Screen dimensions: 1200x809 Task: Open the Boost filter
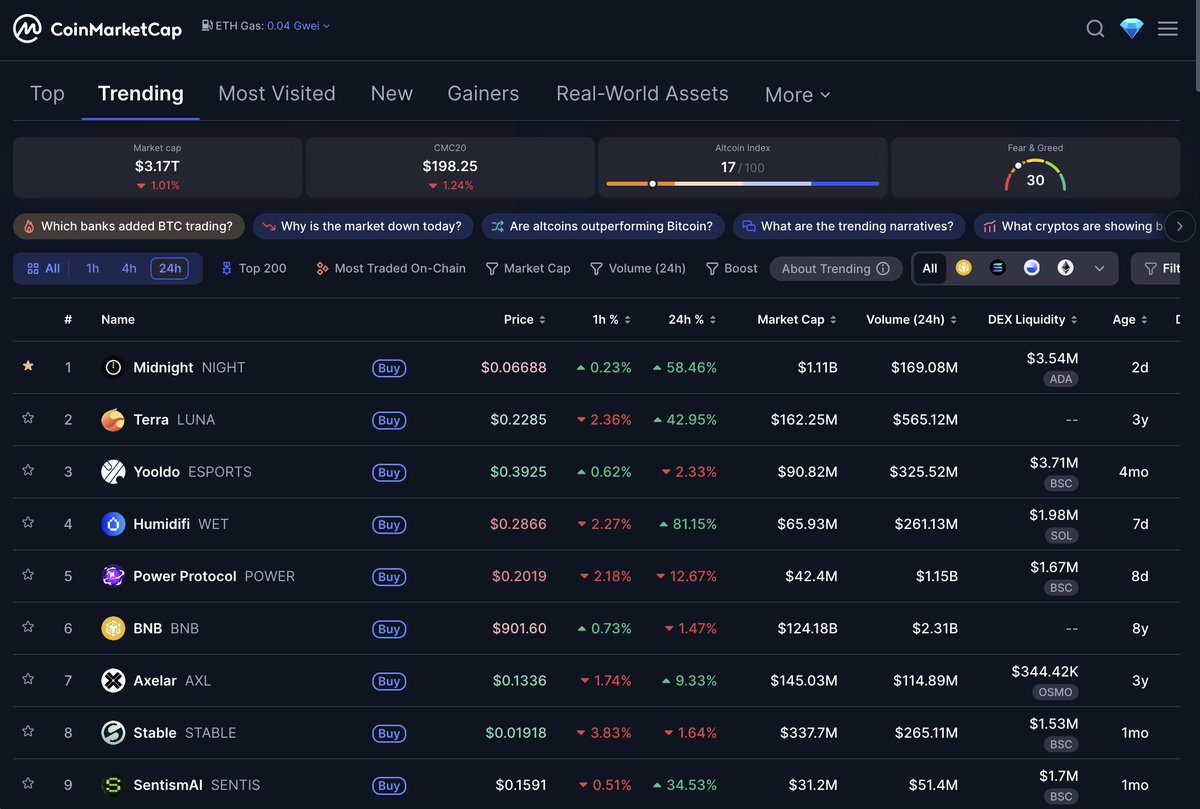click(x=732, y=268)
